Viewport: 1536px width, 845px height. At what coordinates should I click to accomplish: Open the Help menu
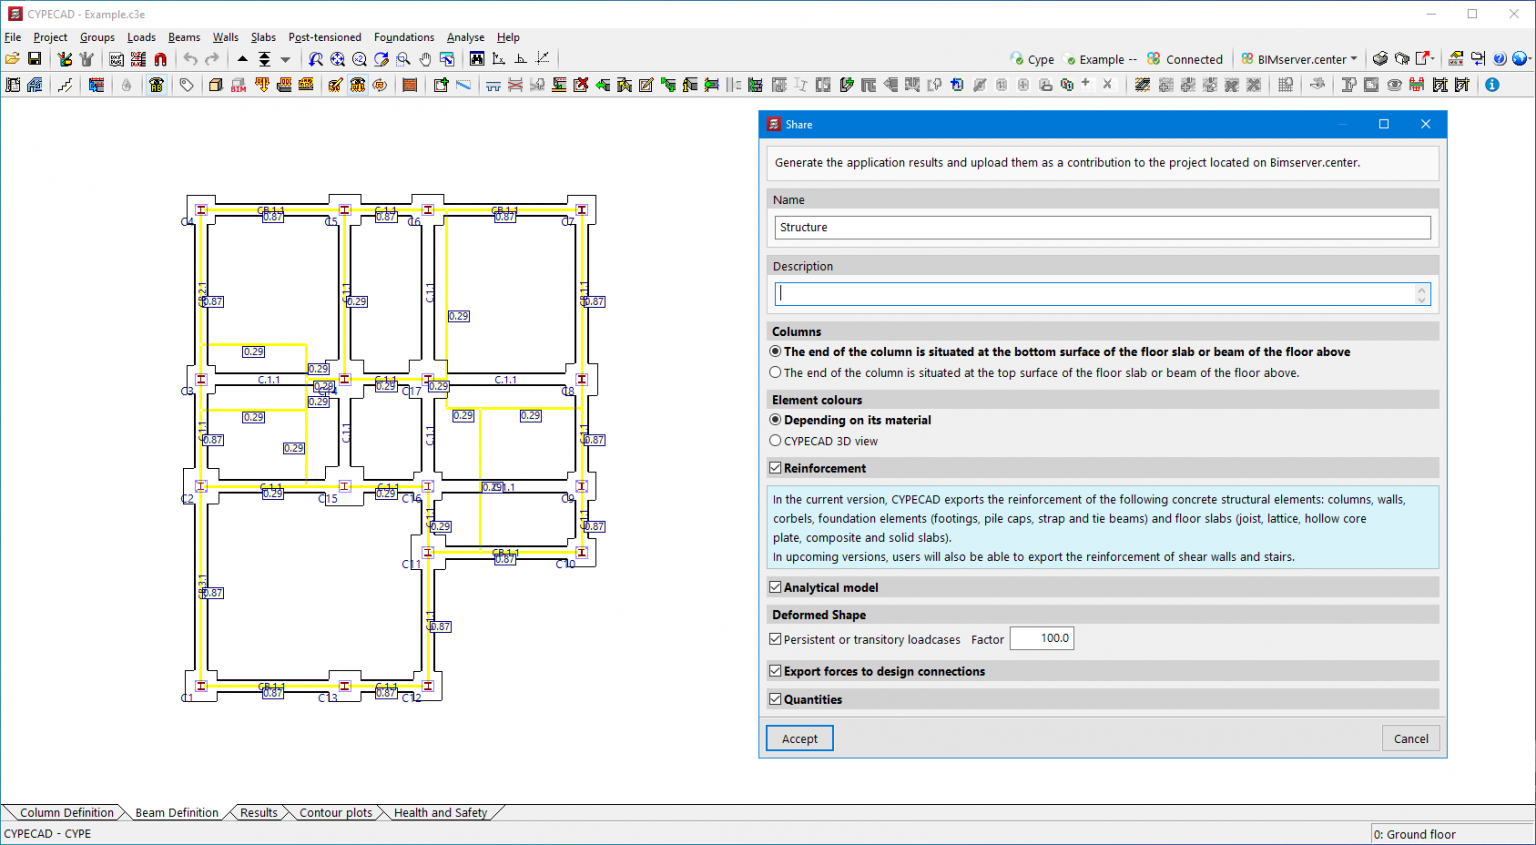pos(508,37)
